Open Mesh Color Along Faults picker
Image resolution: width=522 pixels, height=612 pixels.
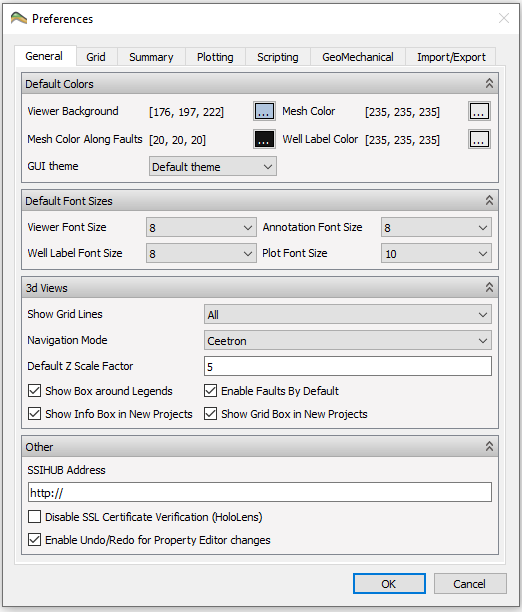point(264,139)
